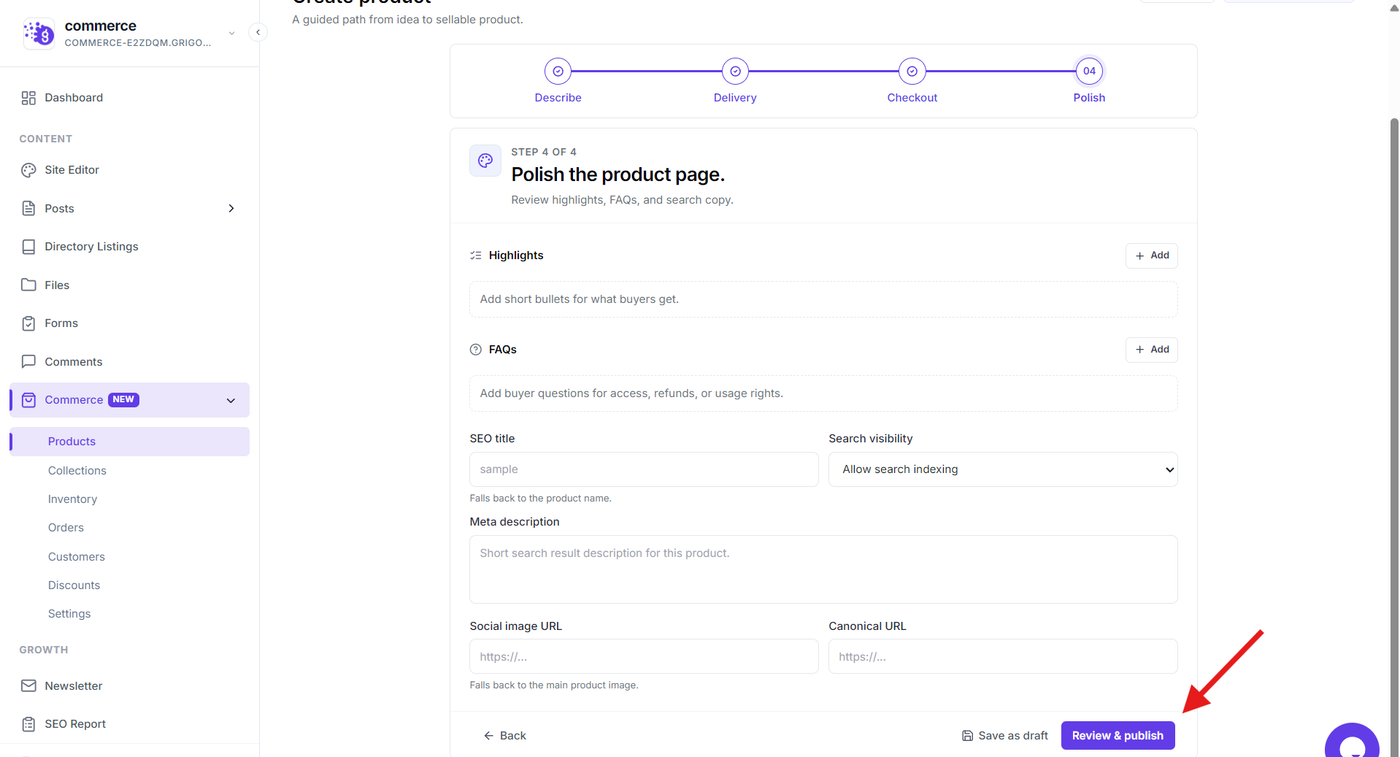Click the Forms clipboard icon
Viewport: 1400px width, 757px height.
point(28,323)
